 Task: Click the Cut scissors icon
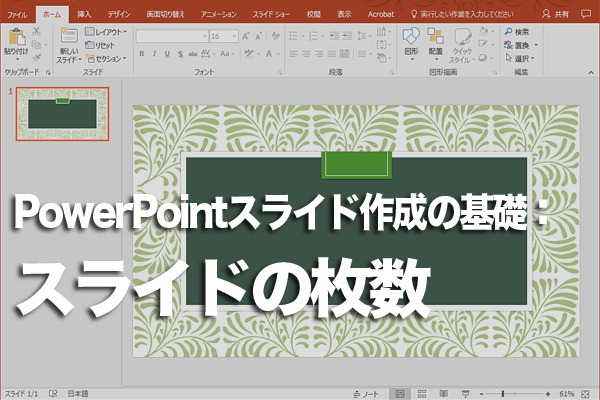click(37, 31)
